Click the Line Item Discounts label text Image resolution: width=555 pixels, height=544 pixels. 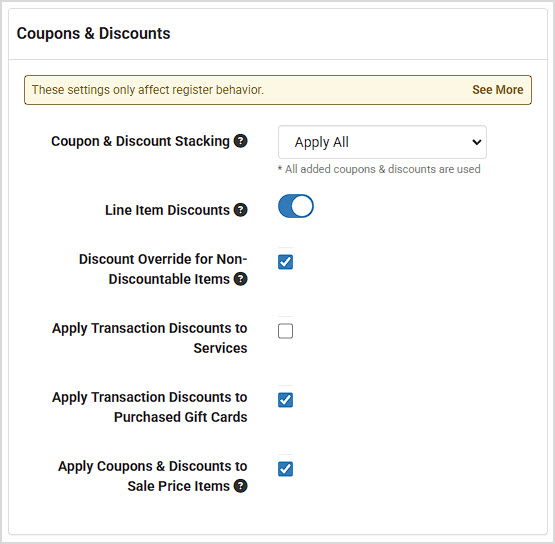[167, 210]
